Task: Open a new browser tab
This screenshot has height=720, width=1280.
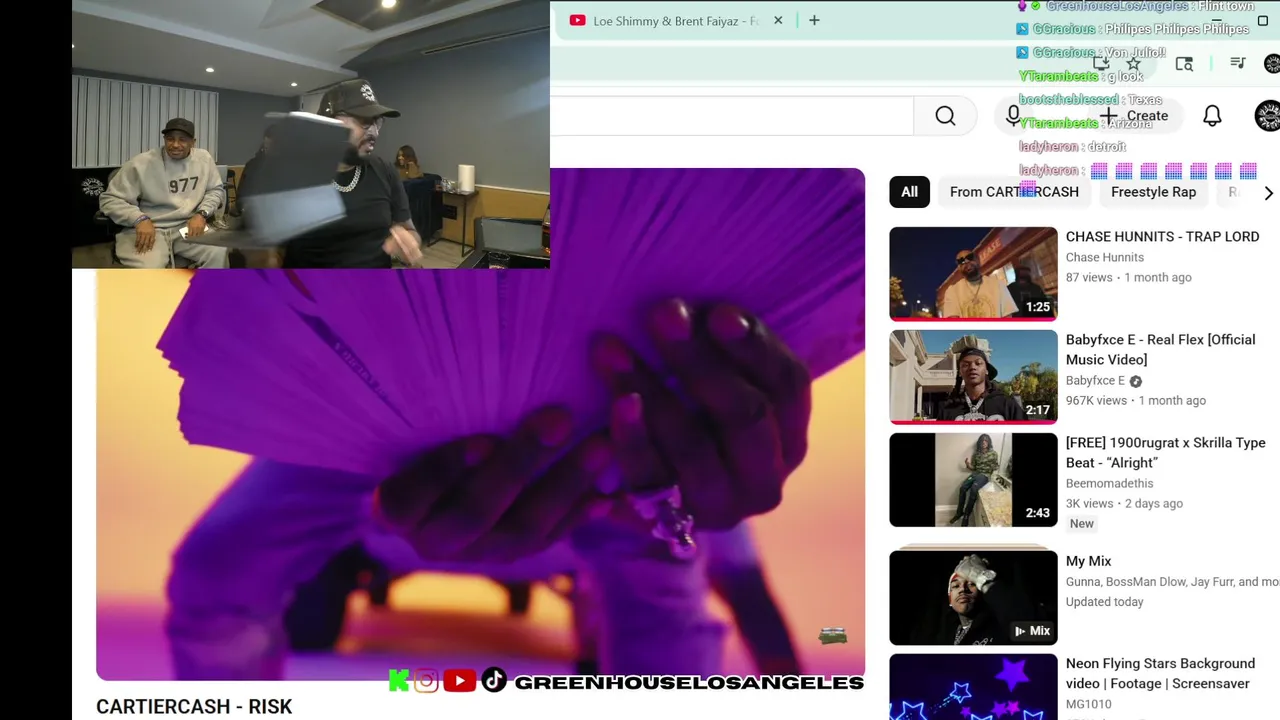Action: point(814,20)
